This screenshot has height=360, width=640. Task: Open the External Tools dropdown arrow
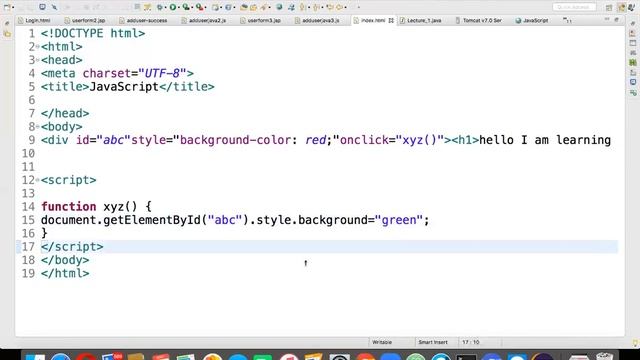coord(205,7)
